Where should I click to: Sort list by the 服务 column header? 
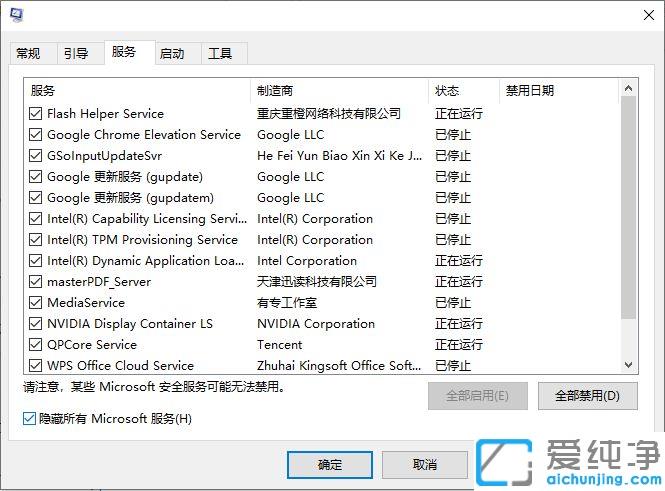click(136, 91)
